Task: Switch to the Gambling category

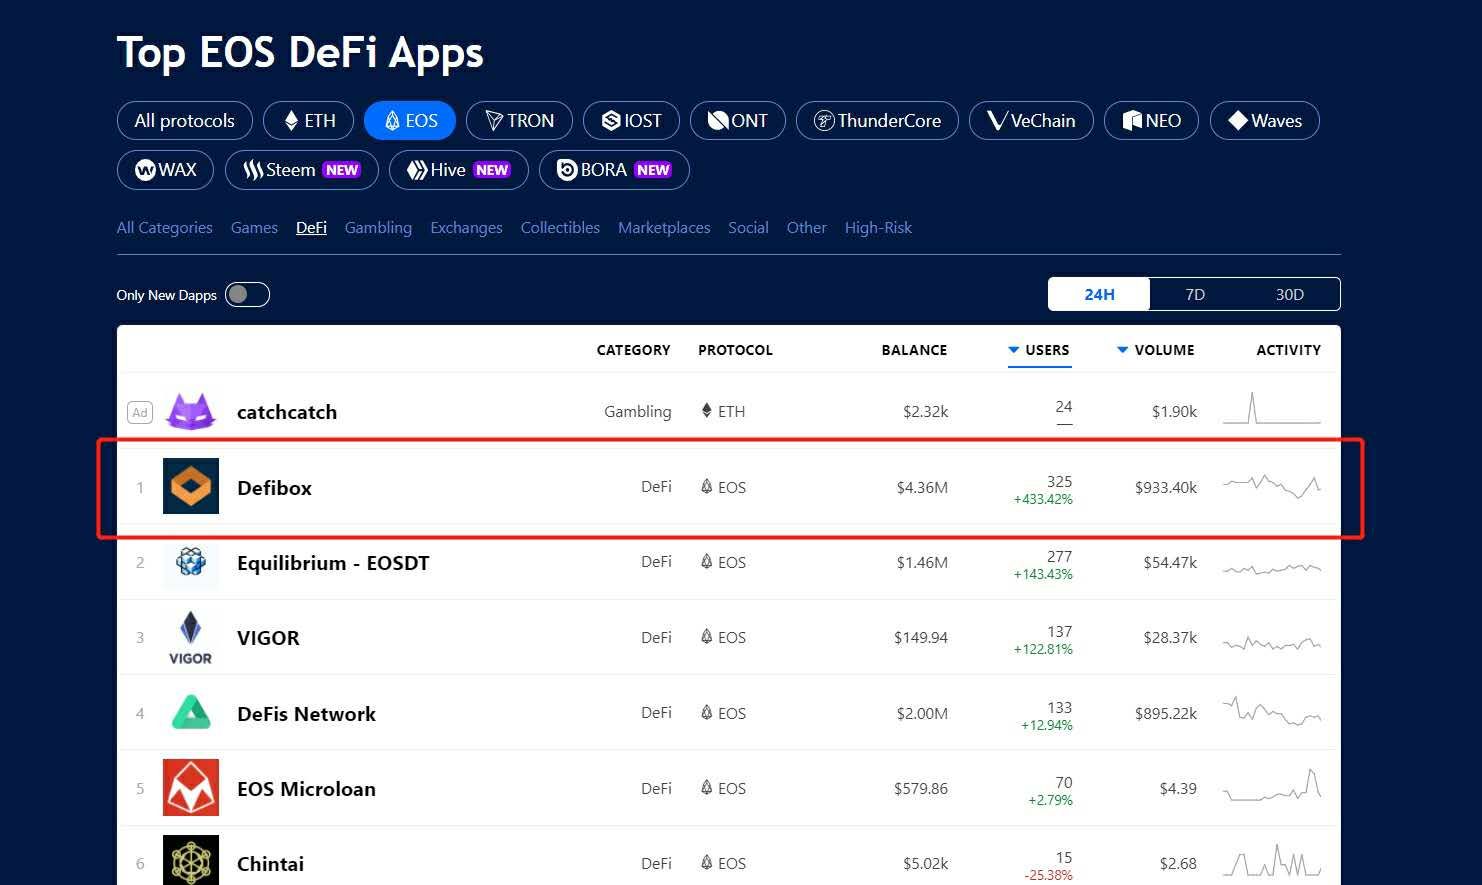Action: pos(378,227)
